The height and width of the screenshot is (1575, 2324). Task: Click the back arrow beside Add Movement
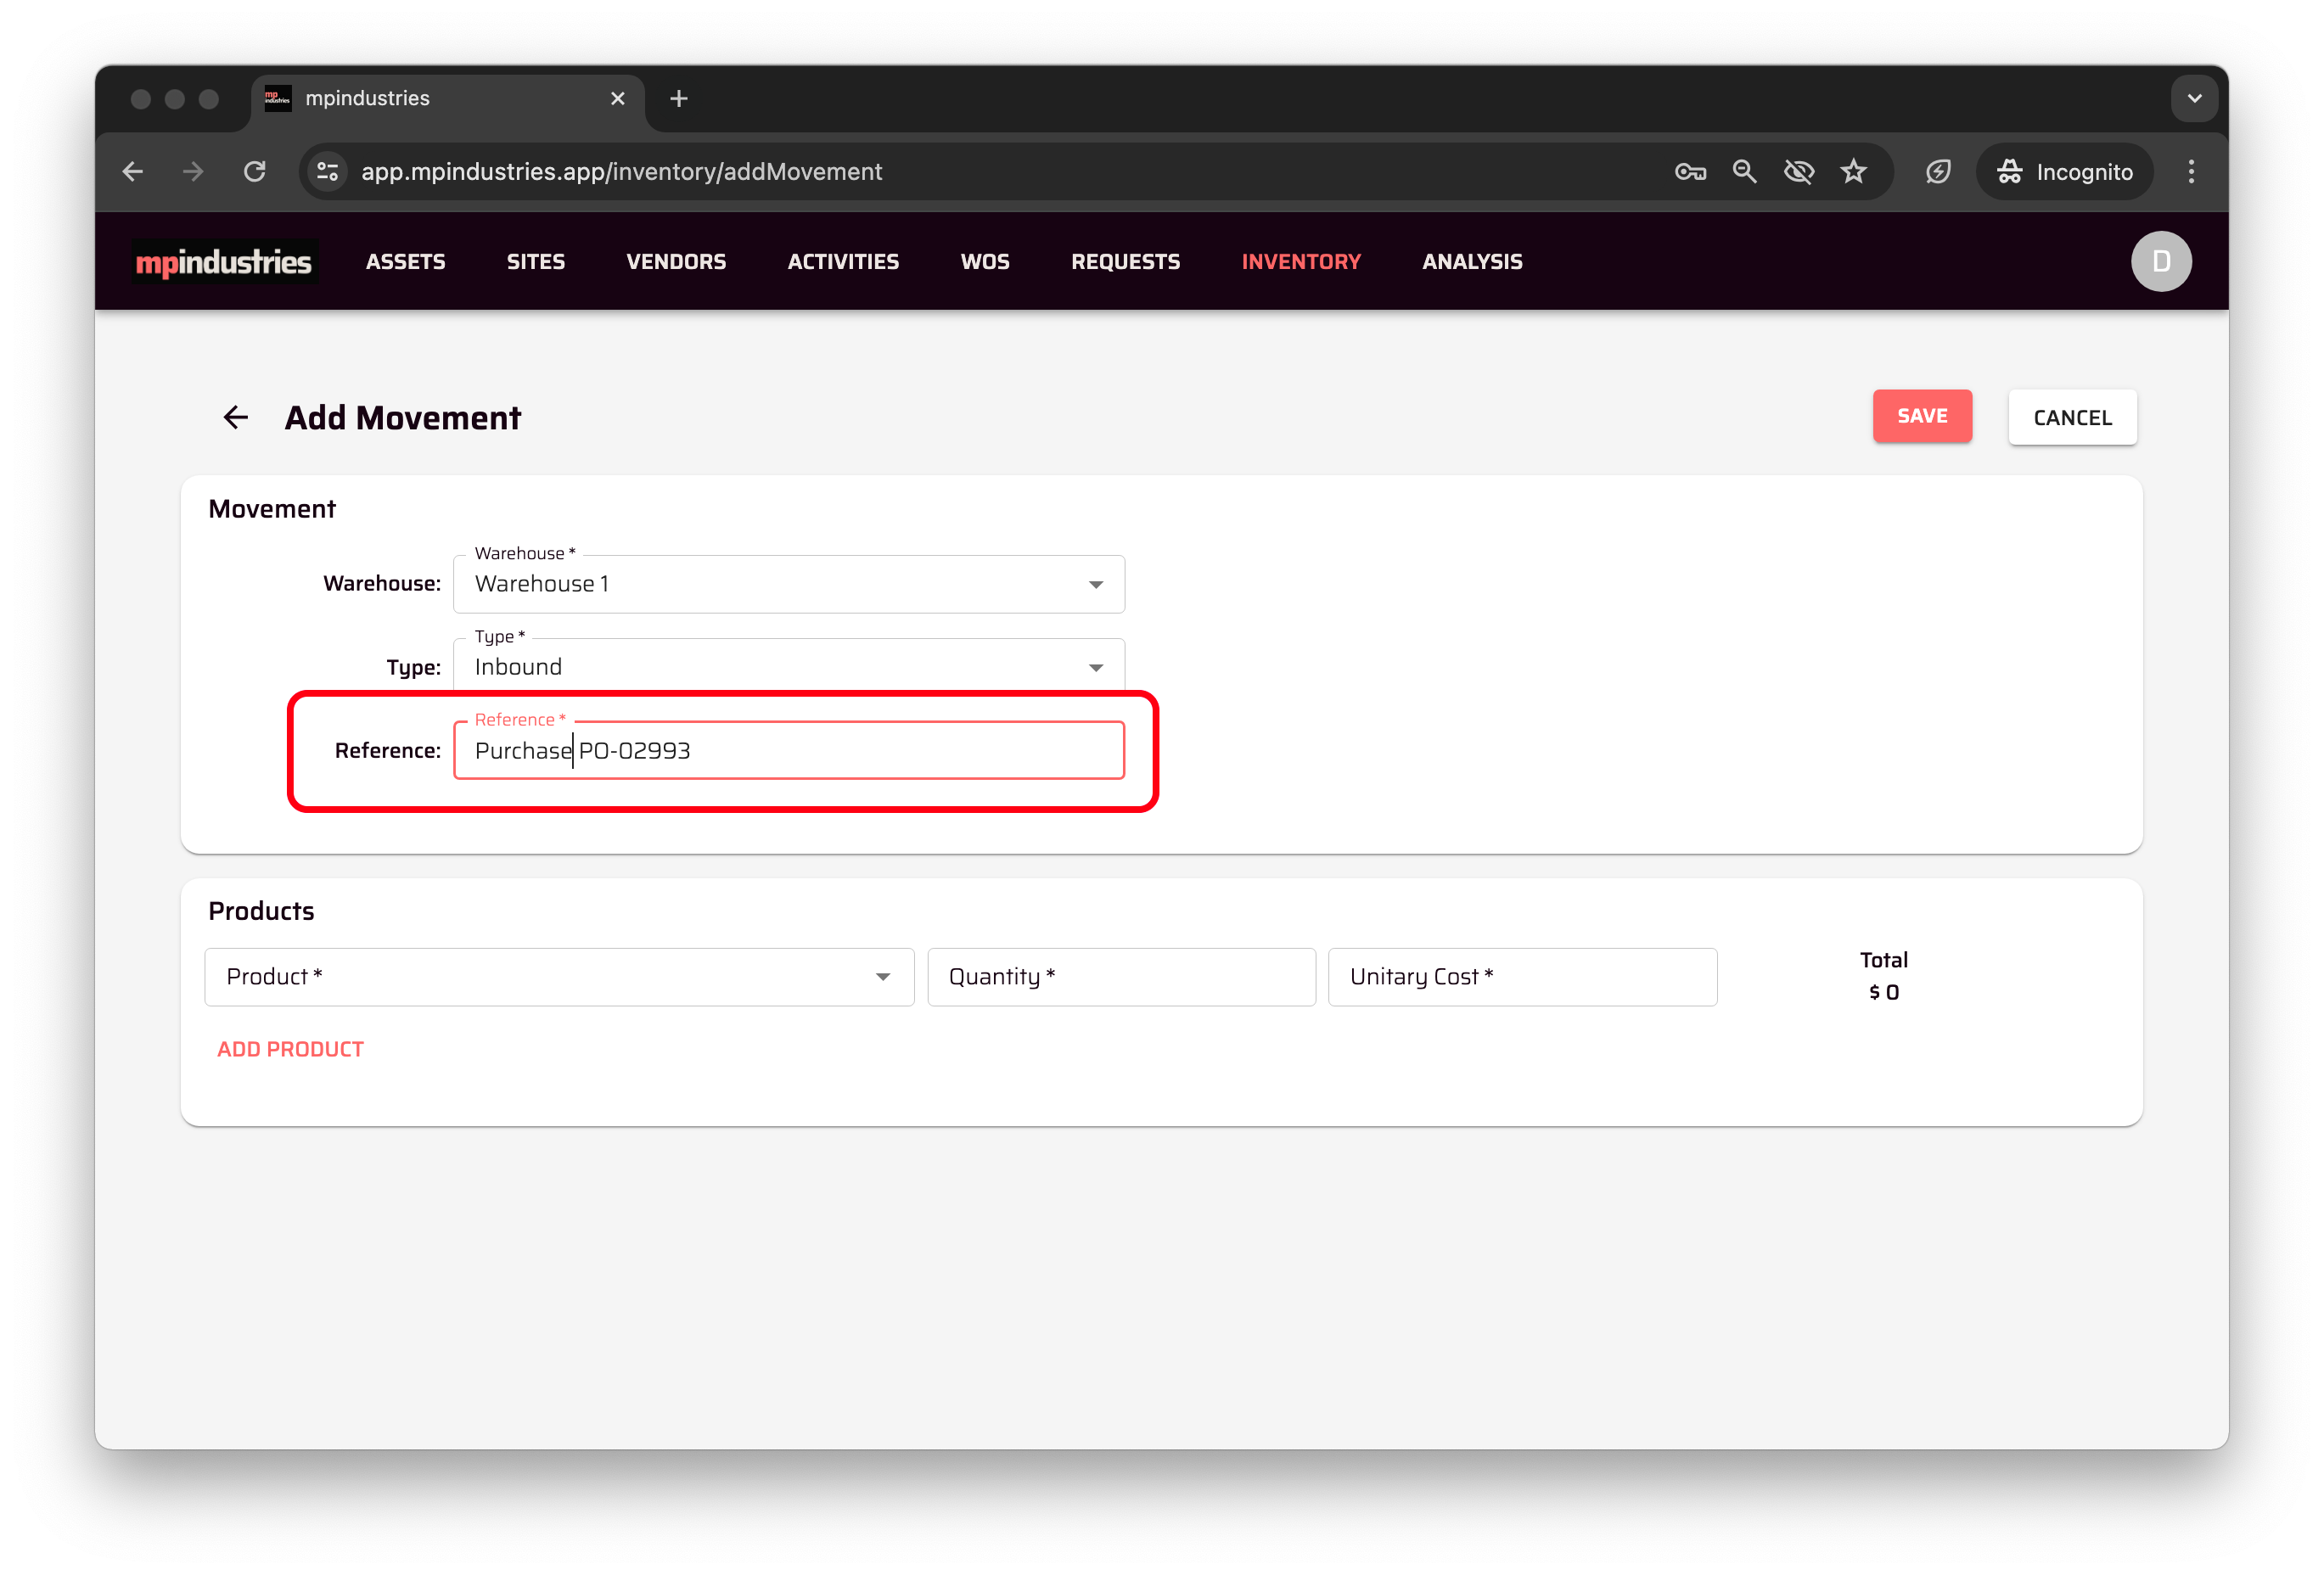point(235,417)
